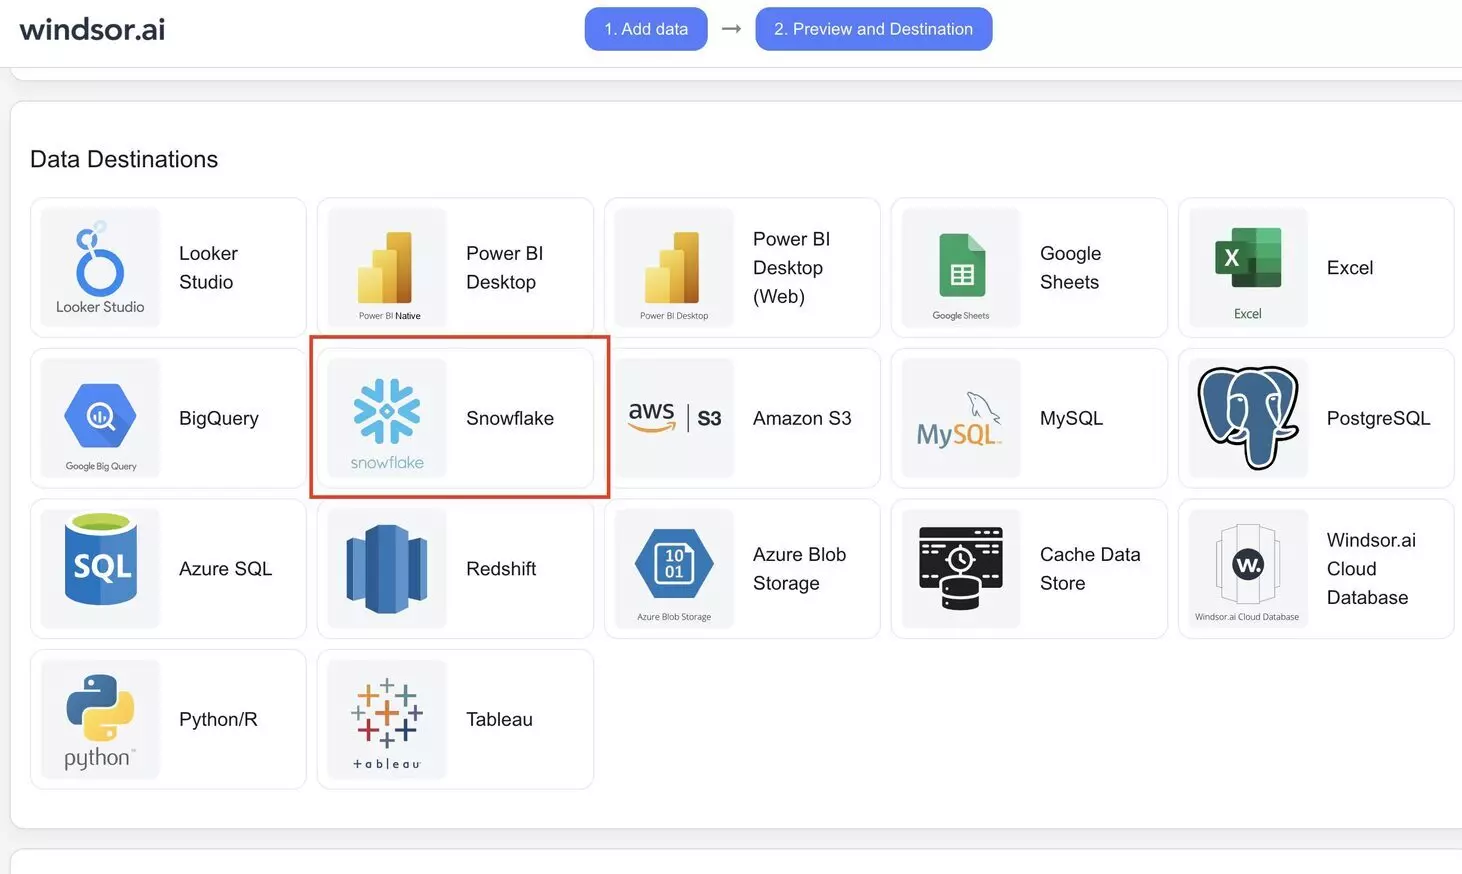Click the Cache Data Store icon
1462x874 pixels.
(961, 568)
